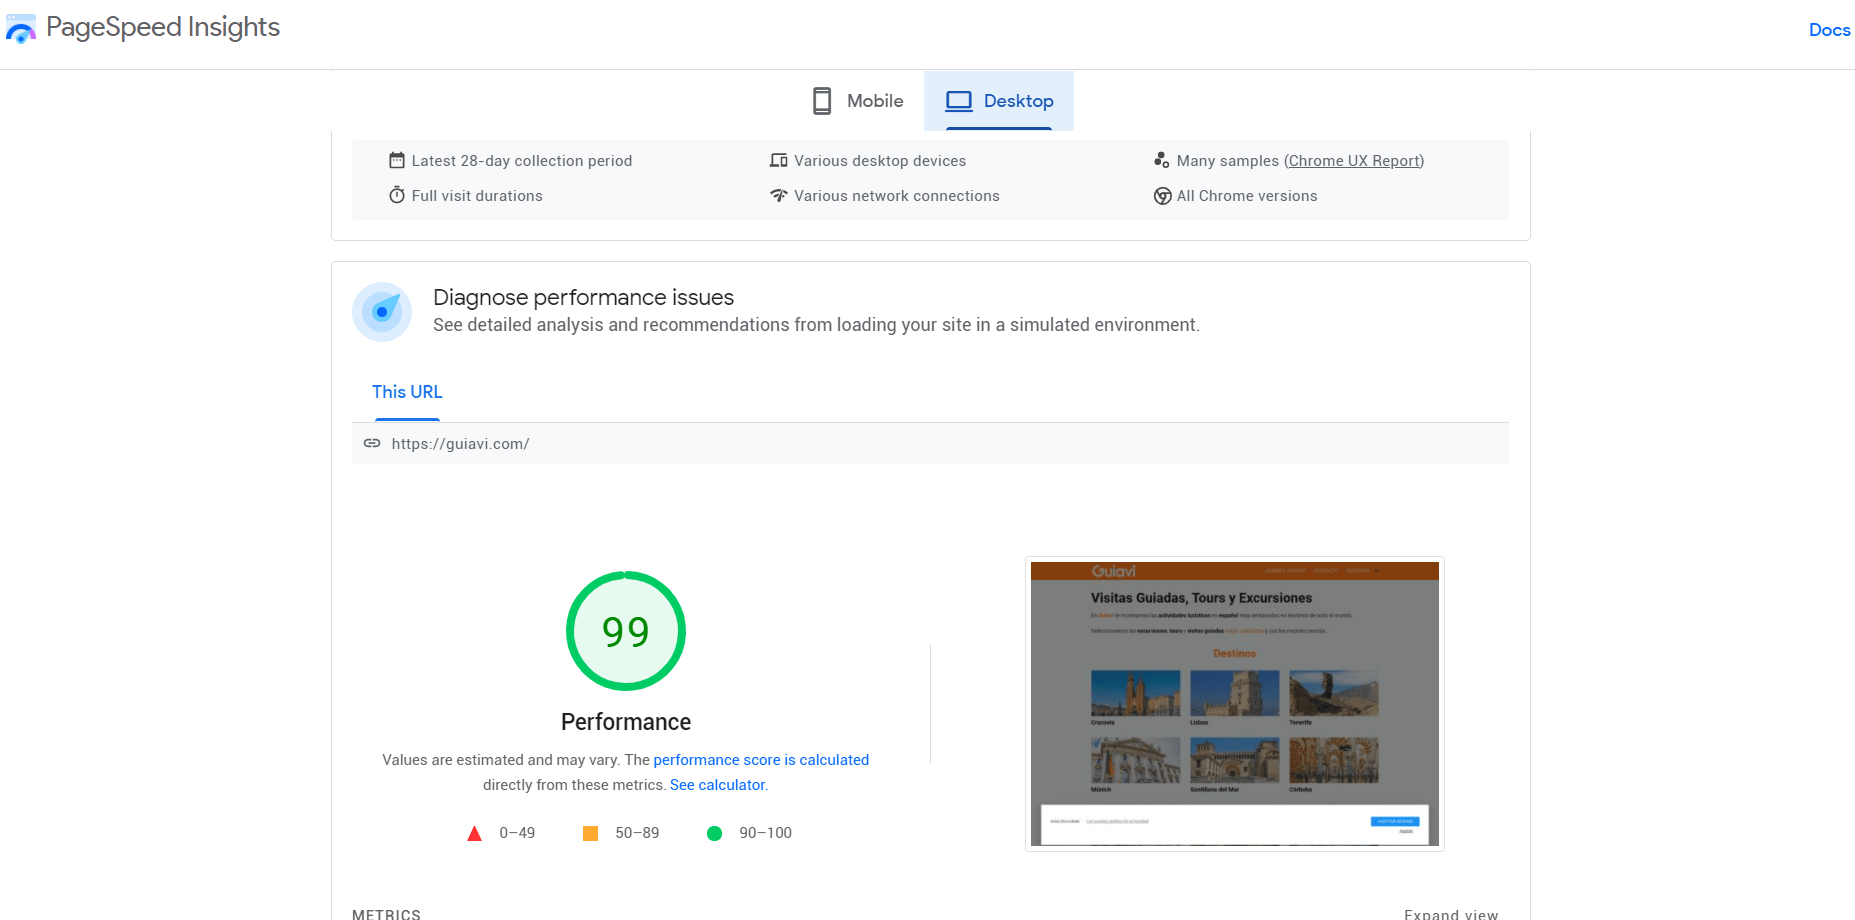Click the https://guiavi.com/ URL text
This screenshot has width=1855, height=920.
(460, 444)
